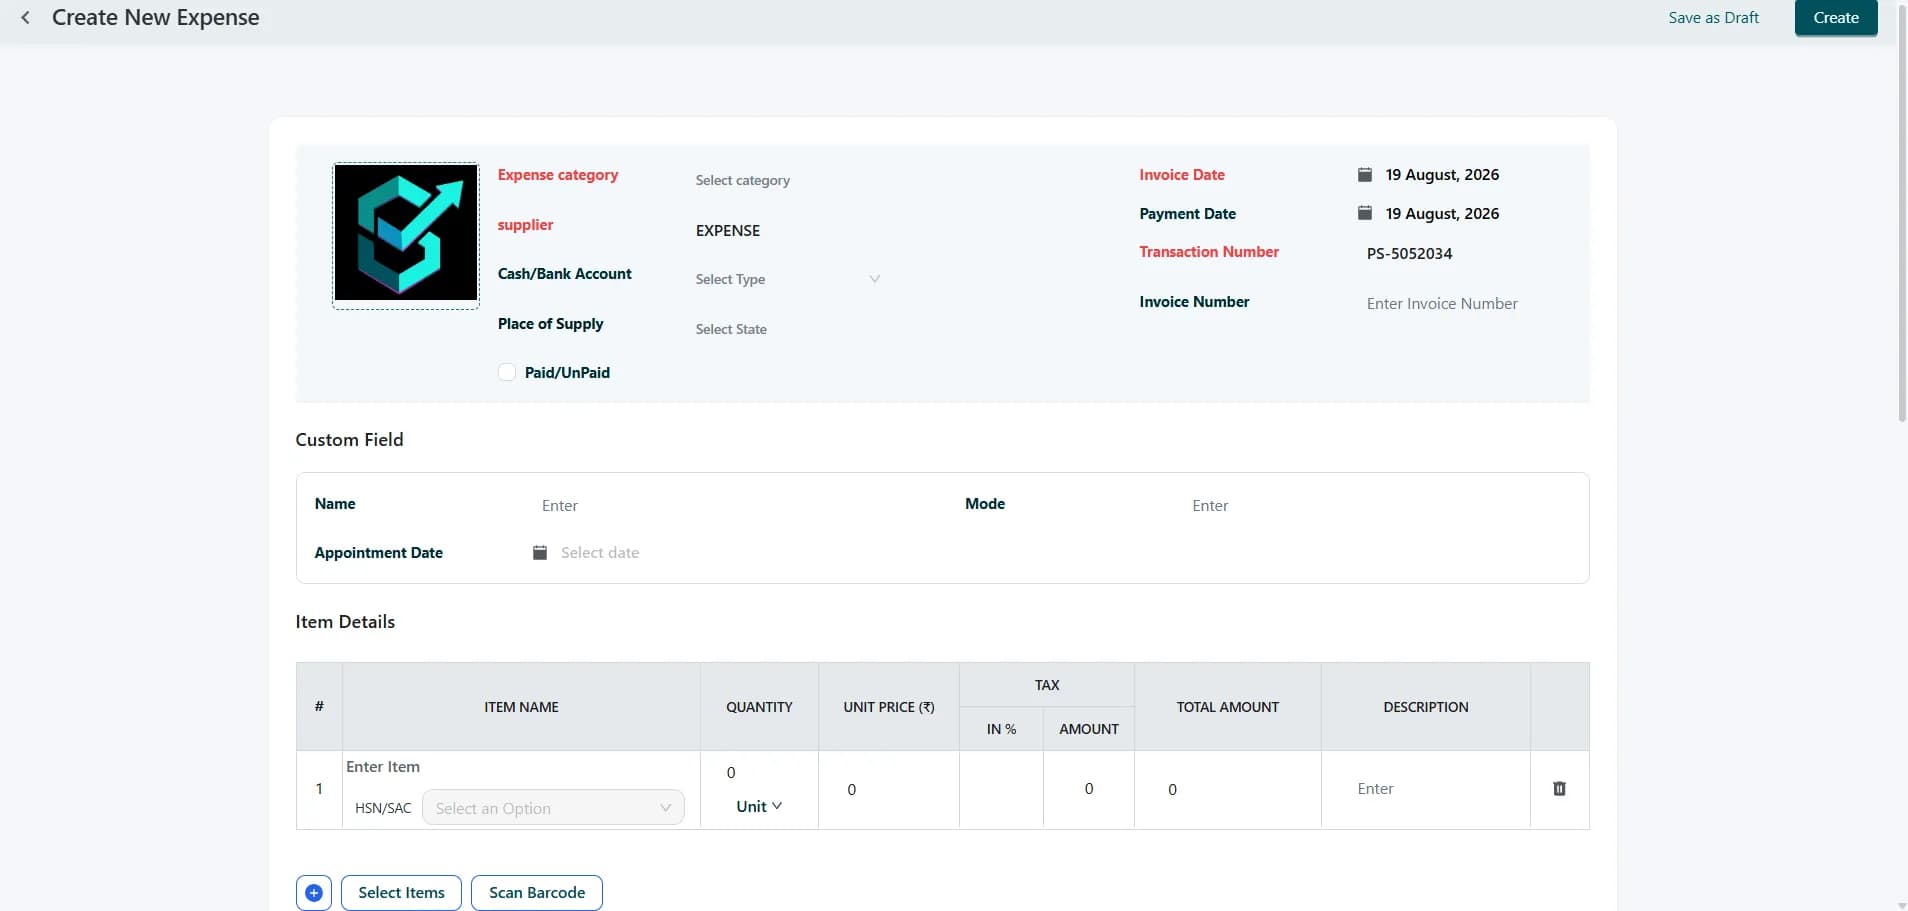
Task: Delete item row 1 trash icon
Action: point(1559,789)
